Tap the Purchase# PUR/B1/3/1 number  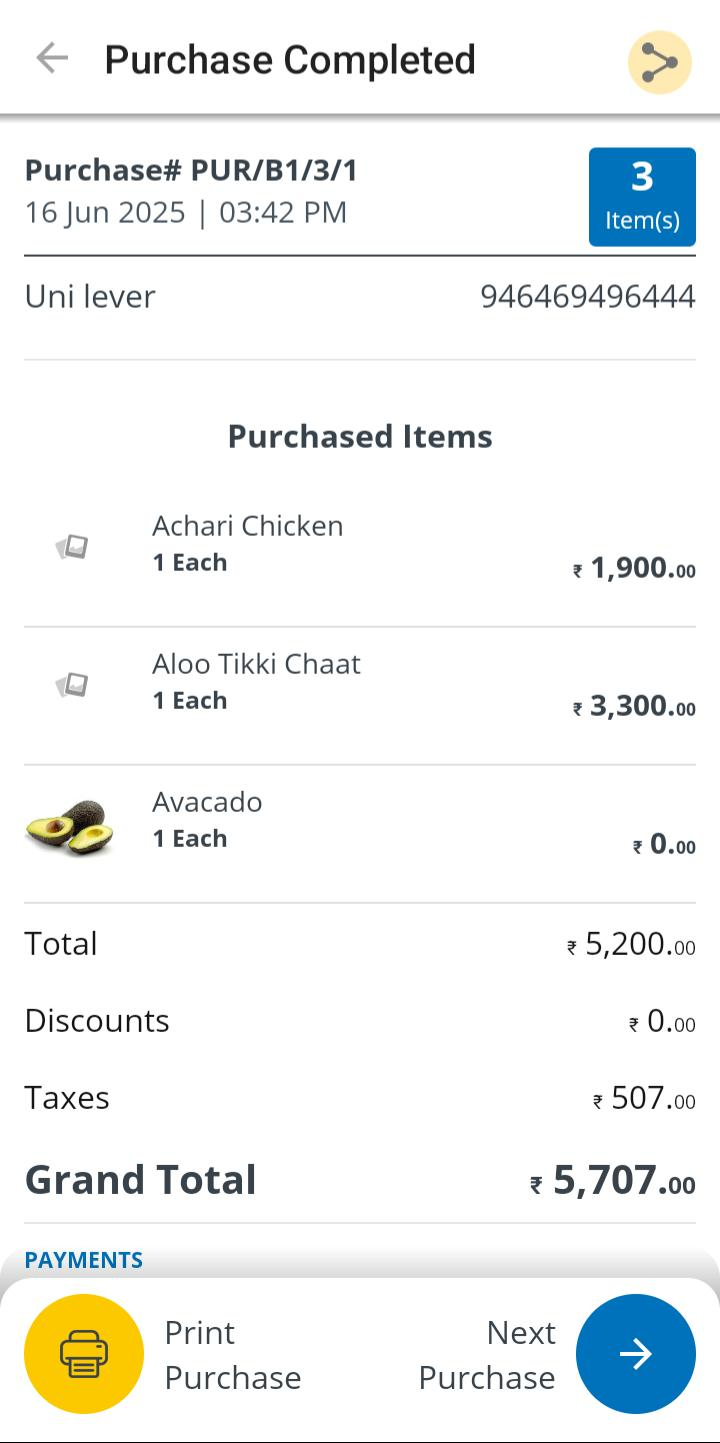[191, 170]
